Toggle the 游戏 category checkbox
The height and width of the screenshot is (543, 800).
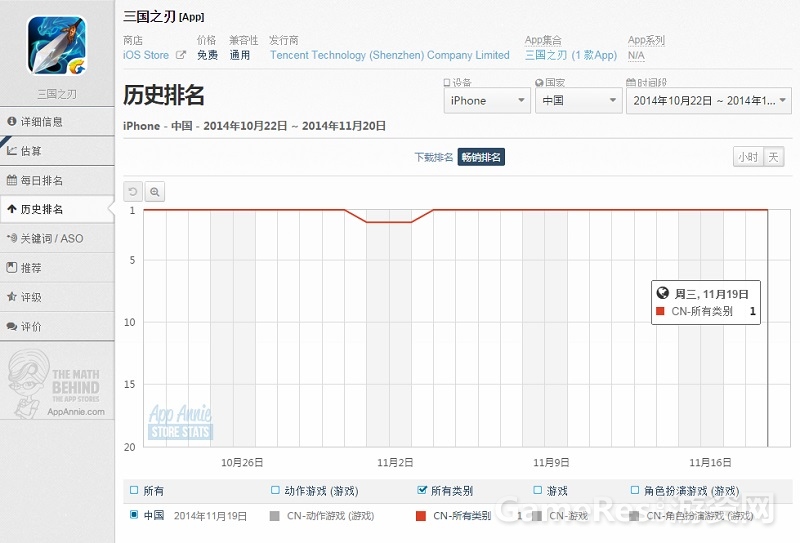click(x=537, y=490)
